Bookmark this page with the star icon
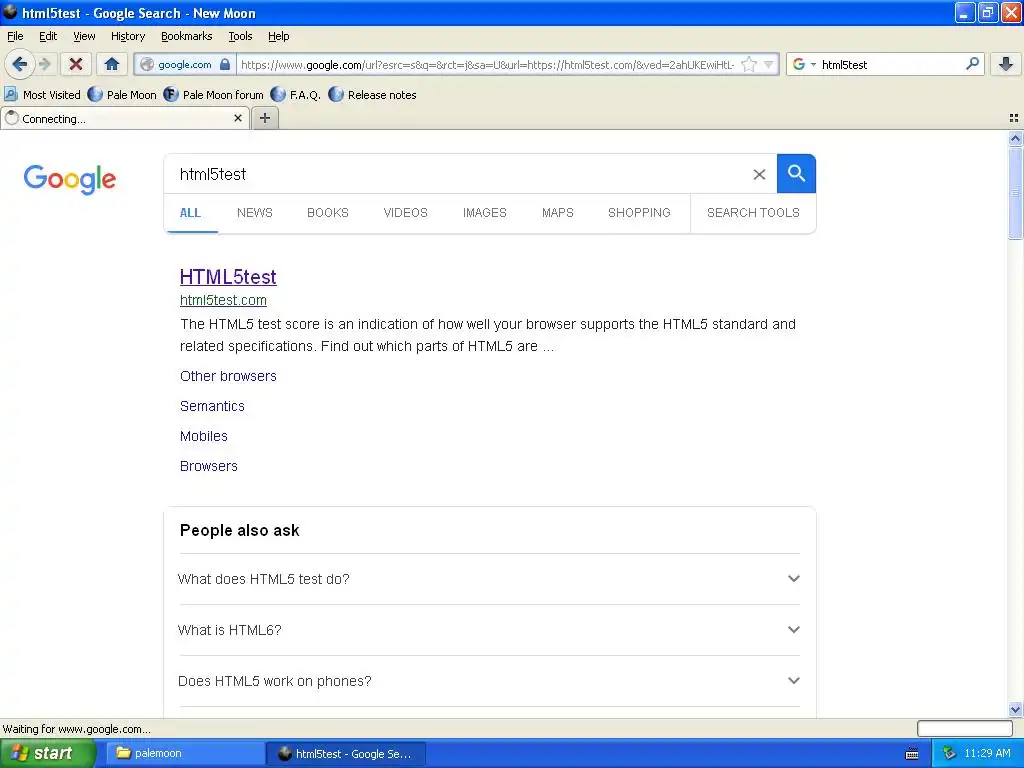 (748, 64)
